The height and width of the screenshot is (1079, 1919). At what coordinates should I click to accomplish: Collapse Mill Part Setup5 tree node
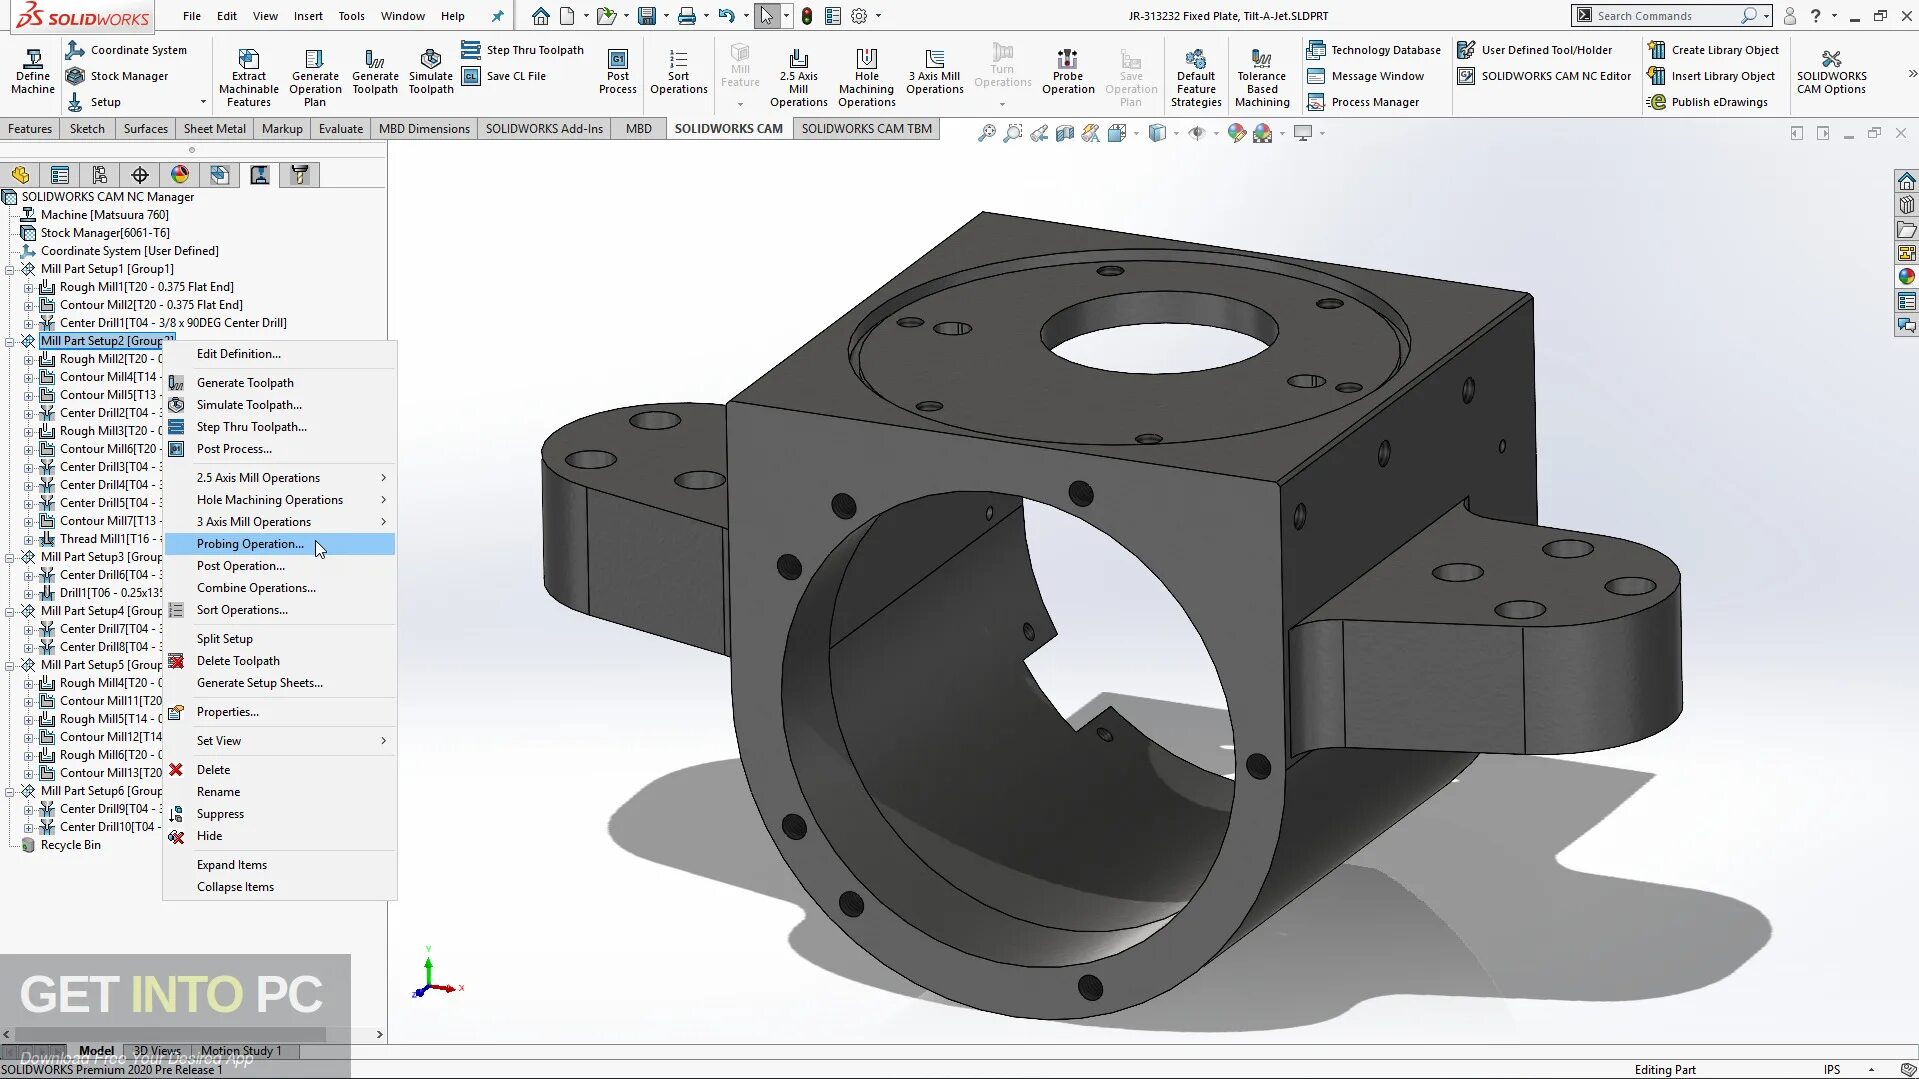point(10,665)
